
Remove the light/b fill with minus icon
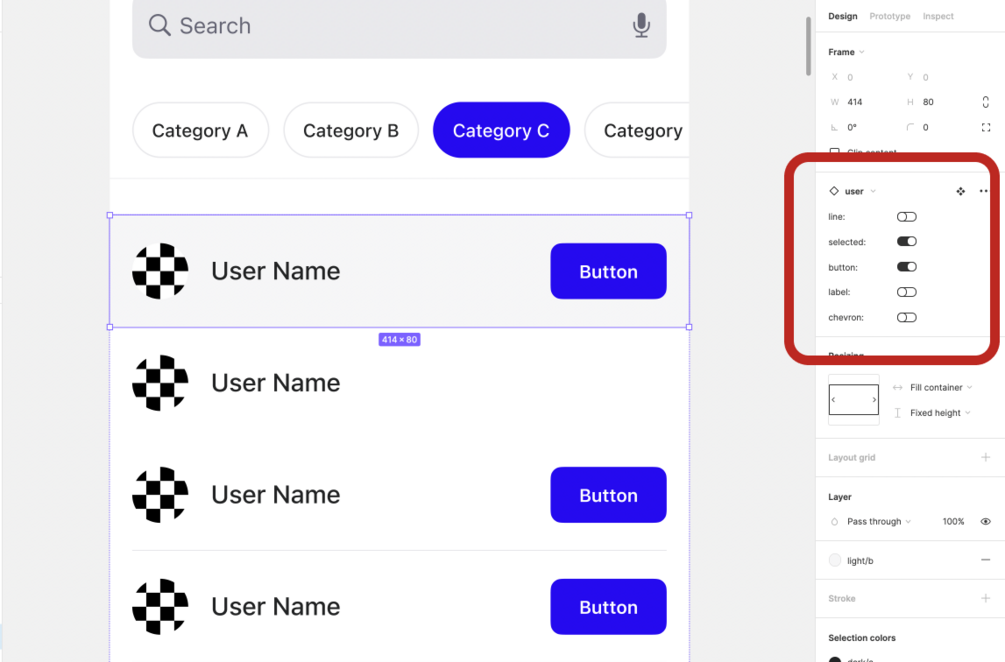point(986,560)
